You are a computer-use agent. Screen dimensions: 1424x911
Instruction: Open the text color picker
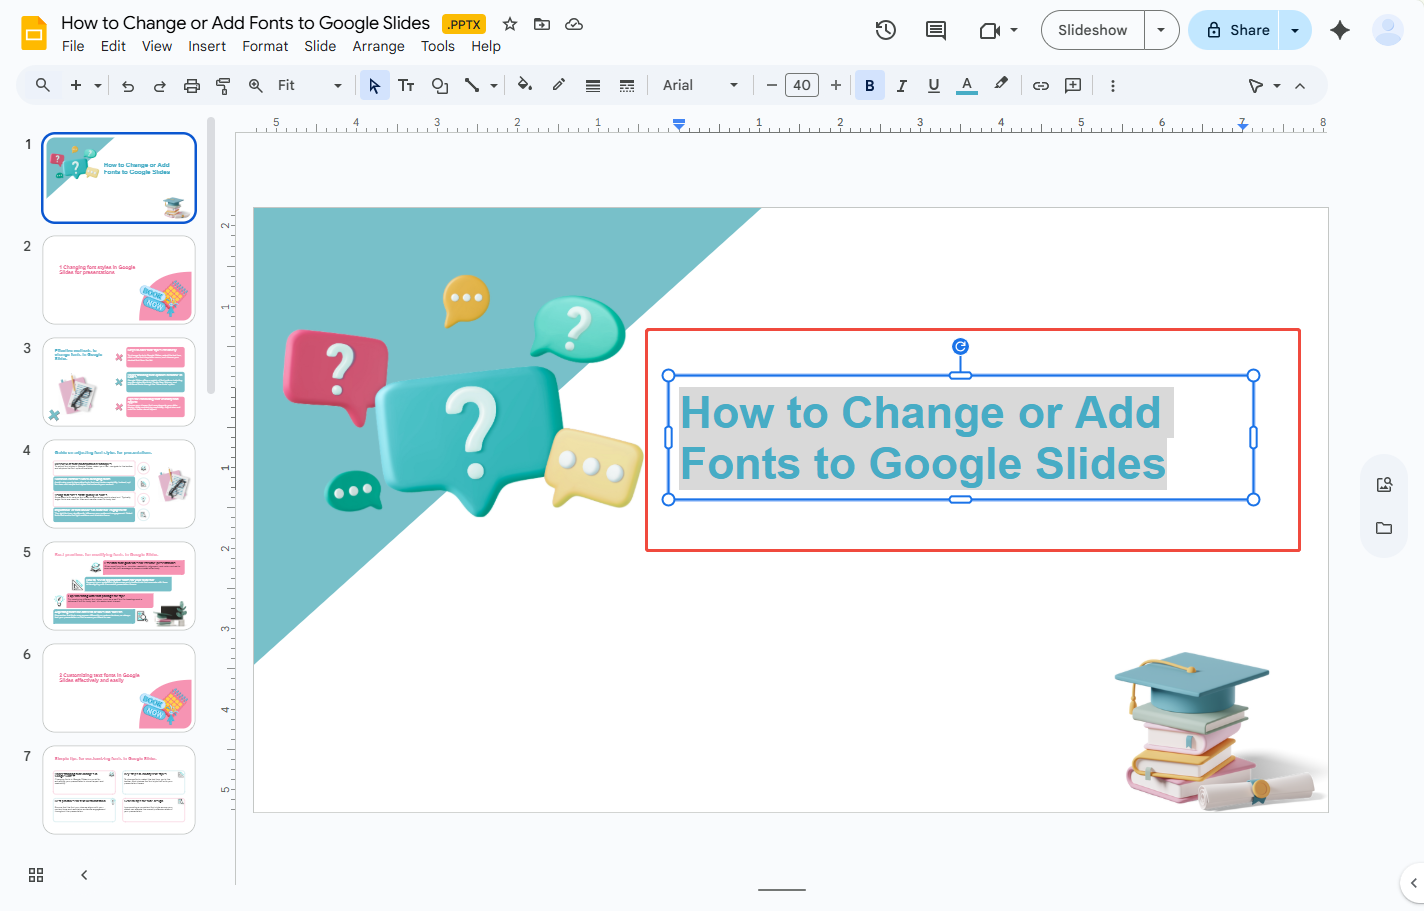pyautogui.click(x=966, y=85)
